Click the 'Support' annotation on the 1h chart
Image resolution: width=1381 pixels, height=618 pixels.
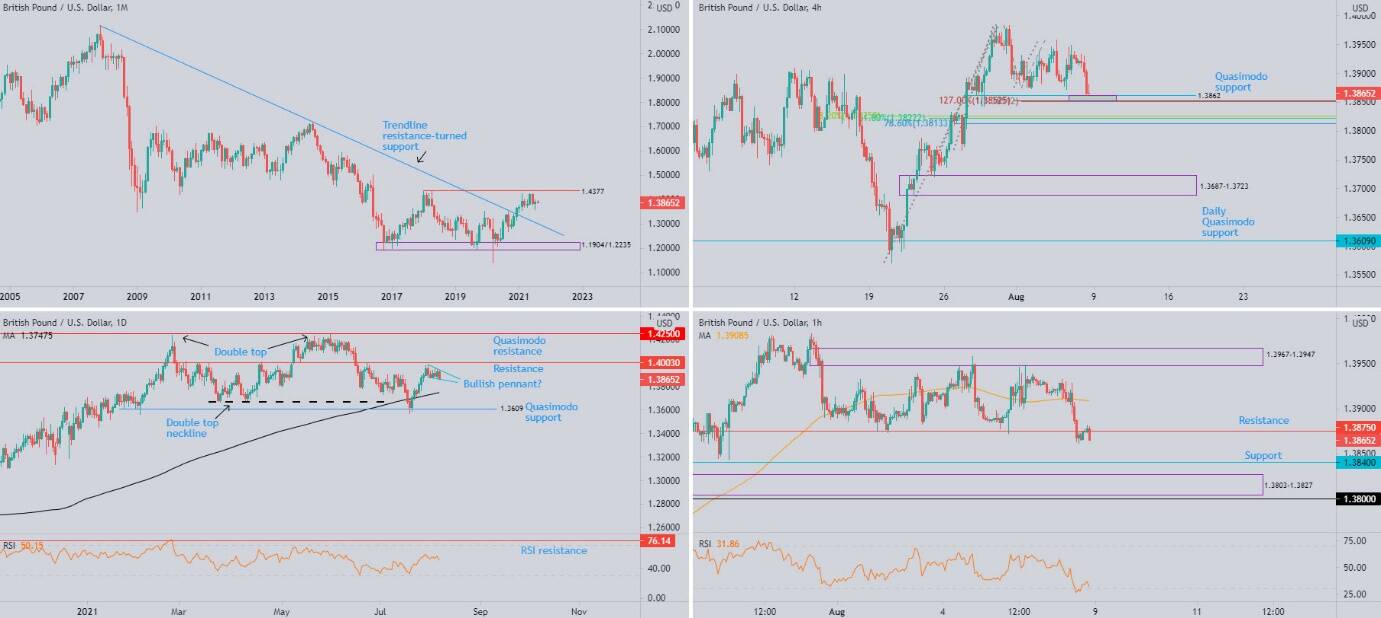click(x=1263, y=456)
